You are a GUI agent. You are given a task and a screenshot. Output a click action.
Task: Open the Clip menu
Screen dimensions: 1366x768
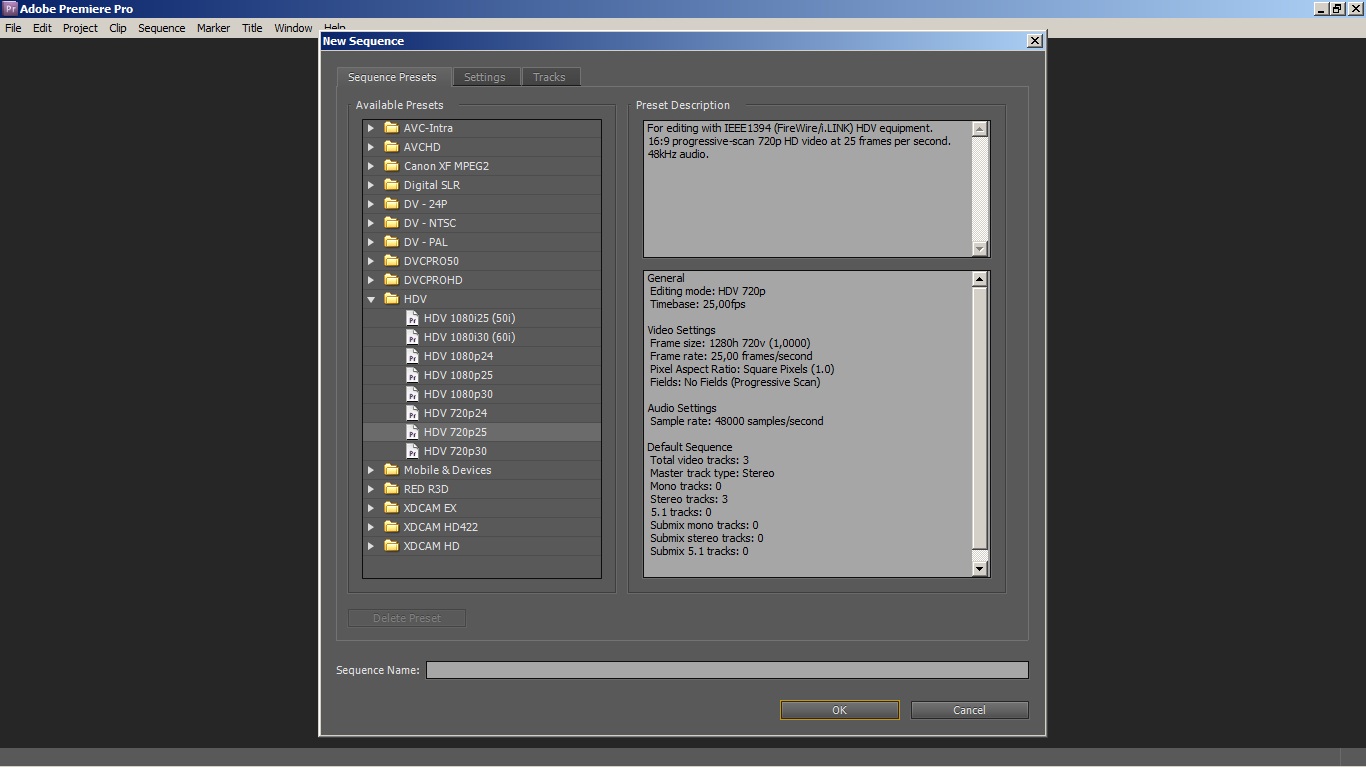[x=118, y=28]
